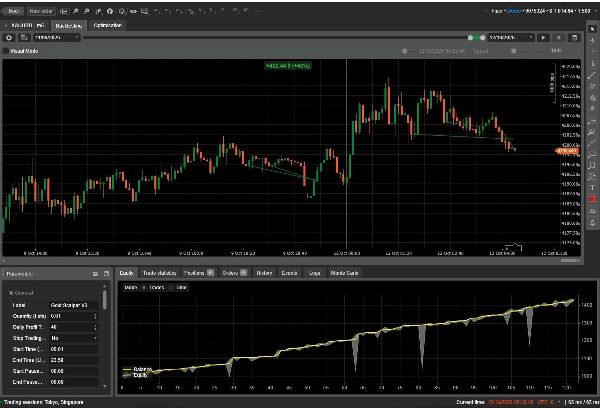The image size is (600, 408).
Task: Enable the Visual Mode checkbox
Action: [6, 51]
